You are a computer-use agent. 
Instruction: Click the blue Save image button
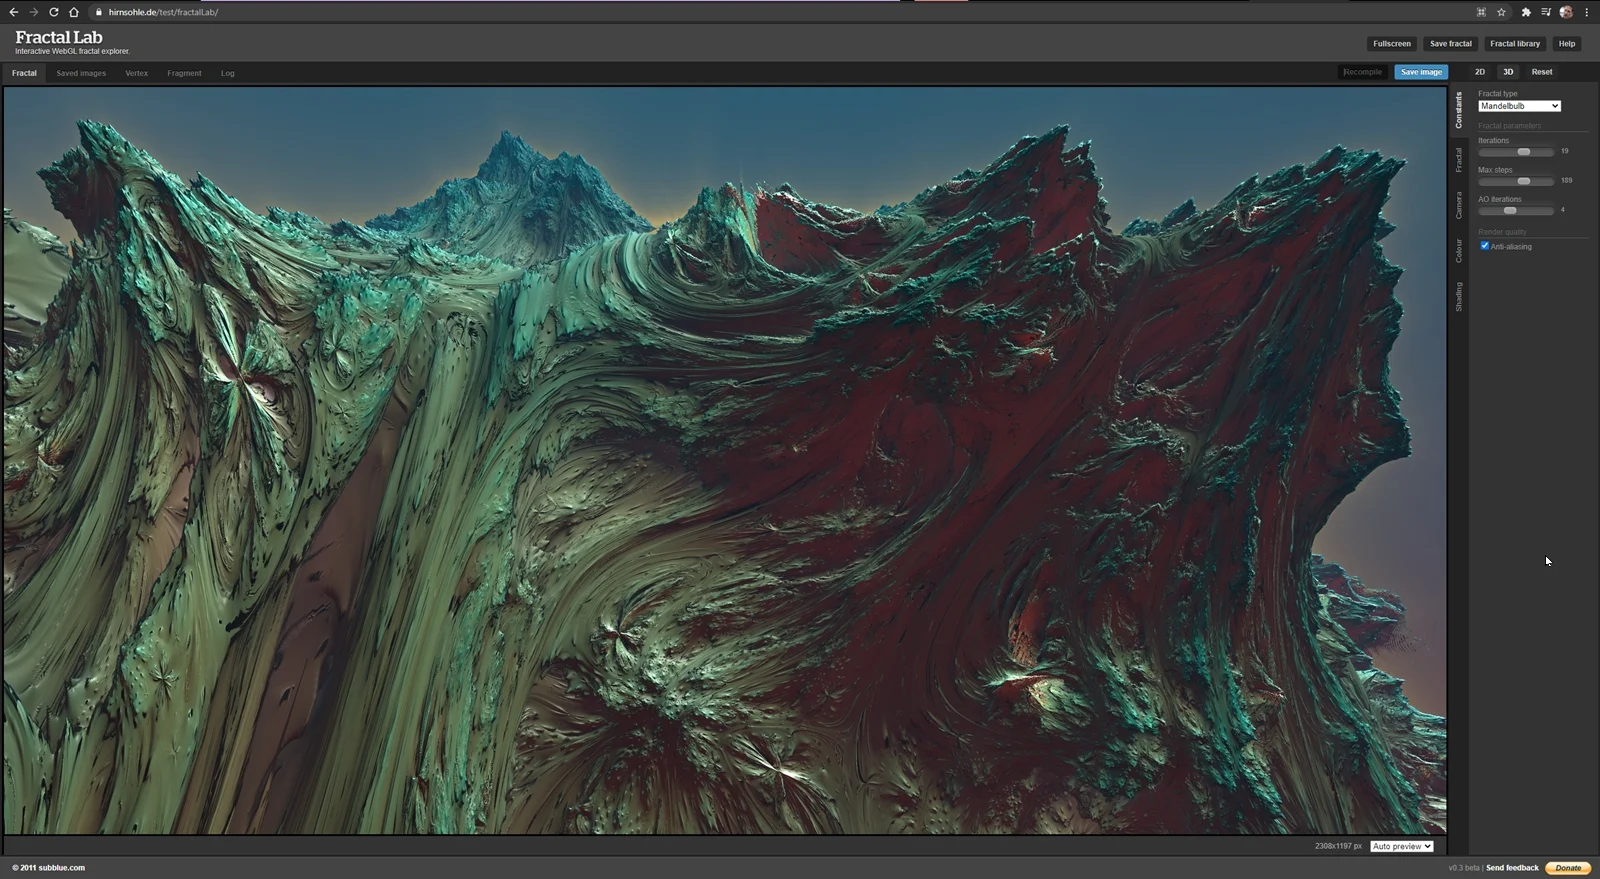click(x=1421, y=72)
